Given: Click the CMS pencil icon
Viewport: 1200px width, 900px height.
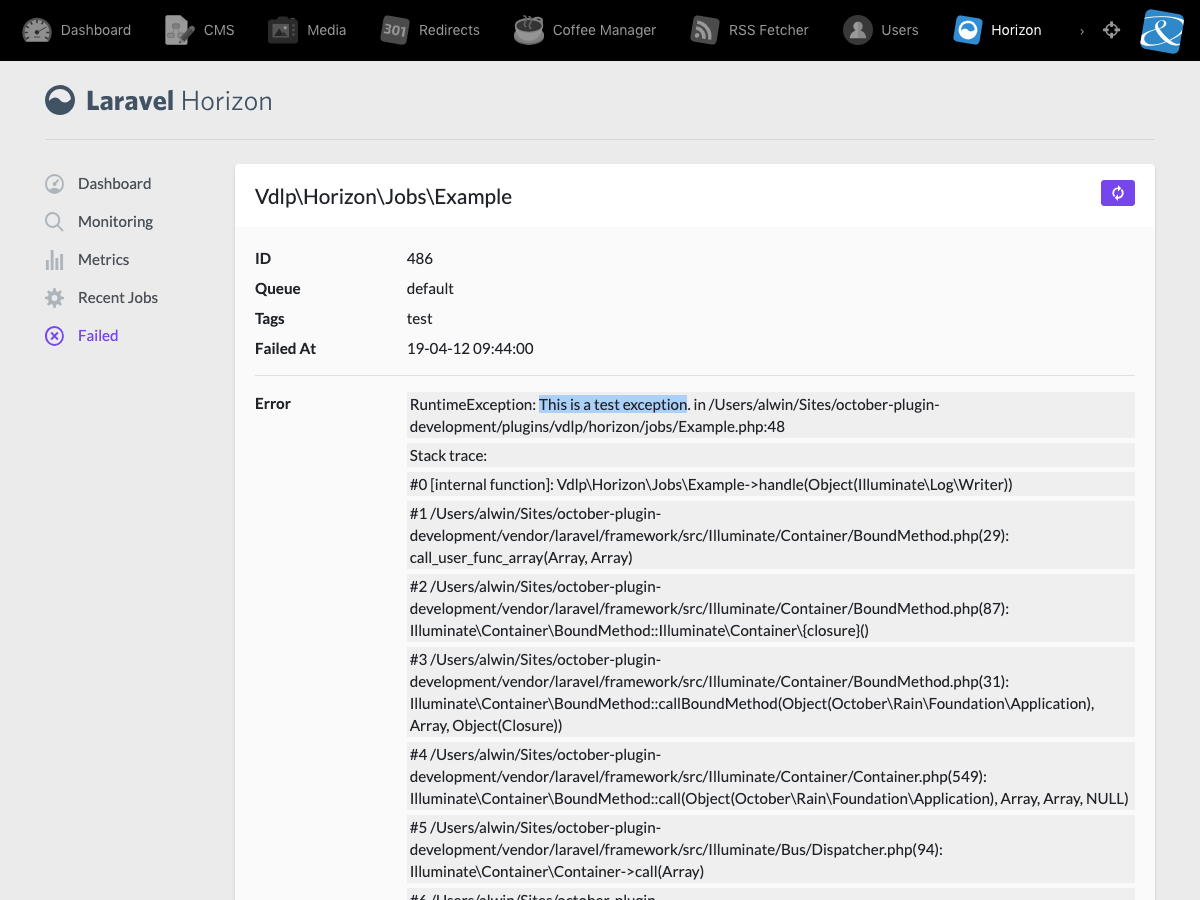Looking at the screenshot, I should [x=179, y=30].
